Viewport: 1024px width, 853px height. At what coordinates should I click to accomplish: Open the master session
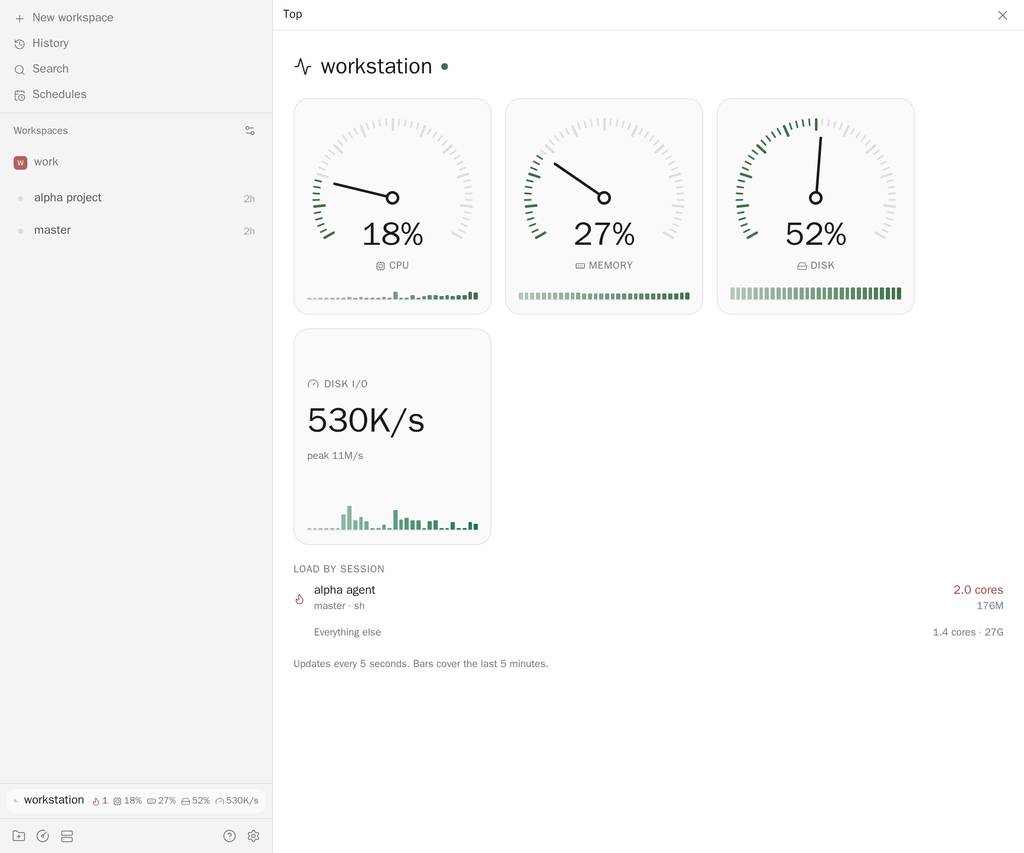[136, 231]
